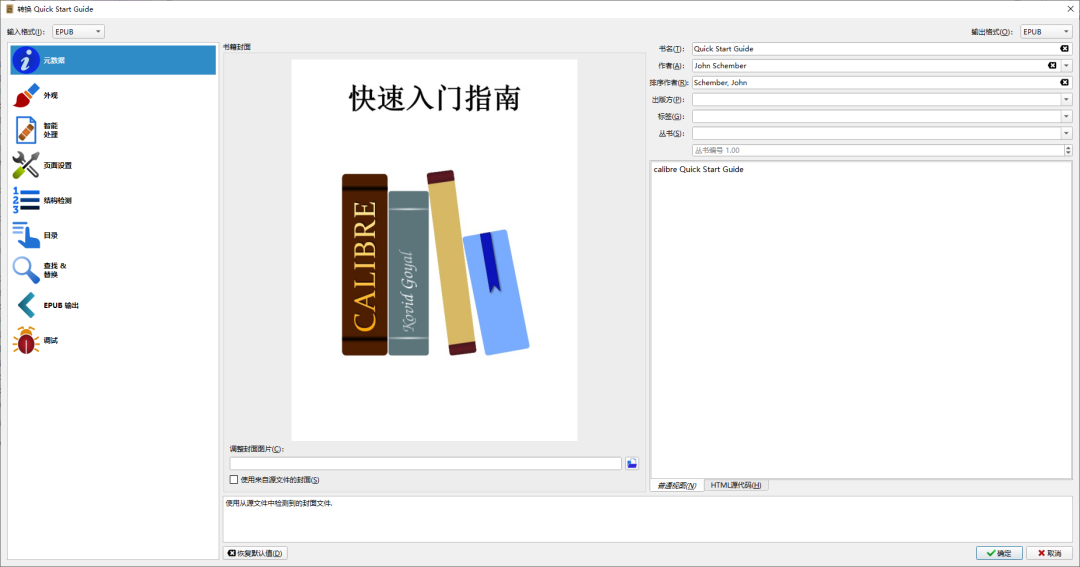Click the book cover preview image
This screenshot has width=1080, height=567.
pyautogui.click(x=434, y=250)
